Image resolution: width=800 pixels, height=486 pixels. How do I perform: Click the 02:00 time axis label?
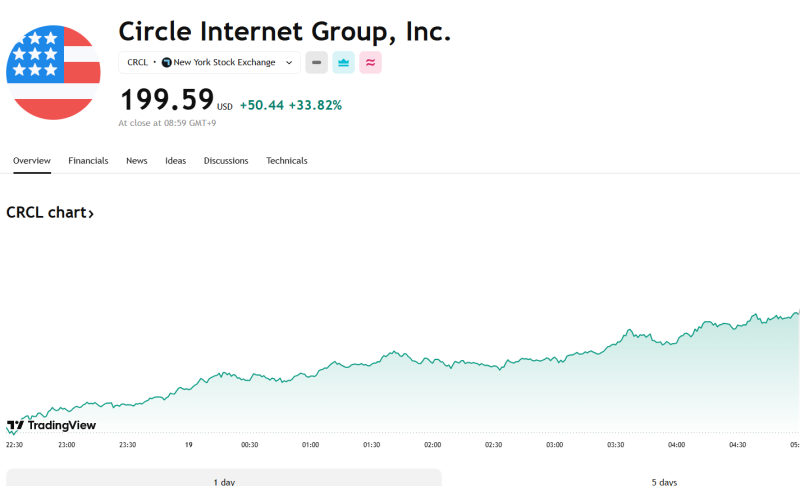coord(433,445)
